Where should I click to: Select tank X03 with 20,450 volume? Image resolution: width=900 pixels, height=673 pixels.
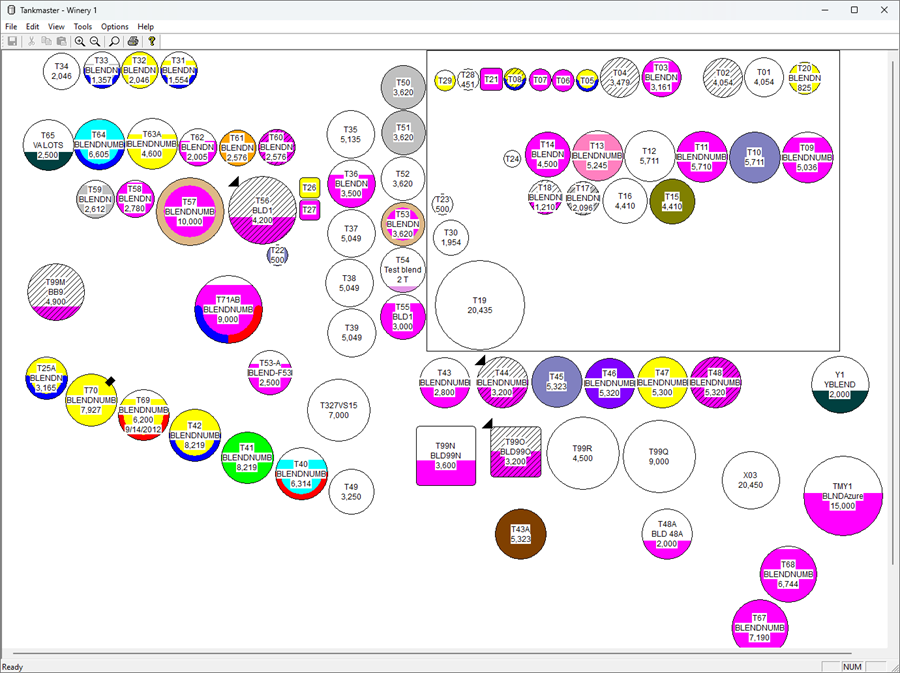pyautogui.click(x=750, y=480)
